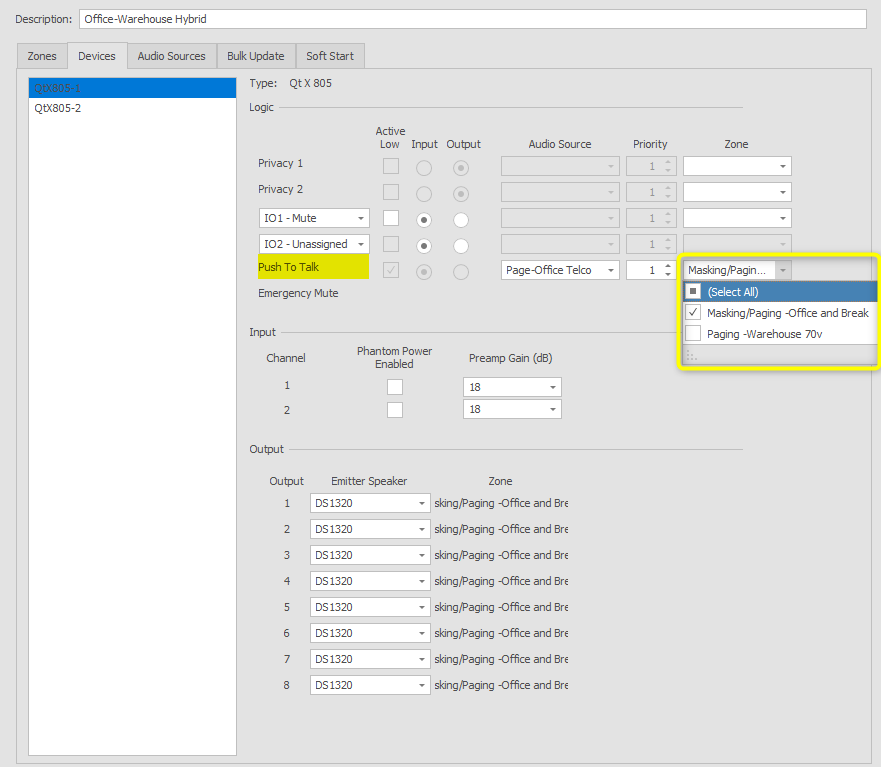This screenshot has width=881, height=767.
Task: Increase Push To Talk priority with up arrow
Action: point(668,266)
